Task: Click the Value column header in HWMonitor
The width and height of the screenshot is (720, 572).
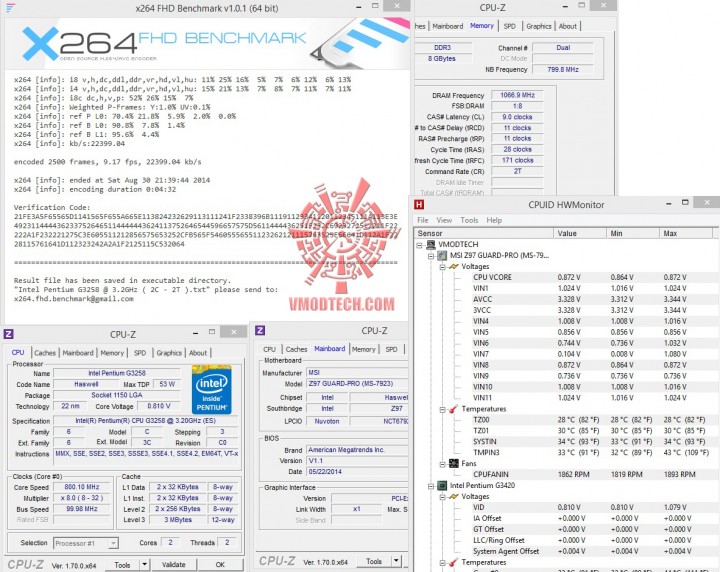Action: point(579,233)
